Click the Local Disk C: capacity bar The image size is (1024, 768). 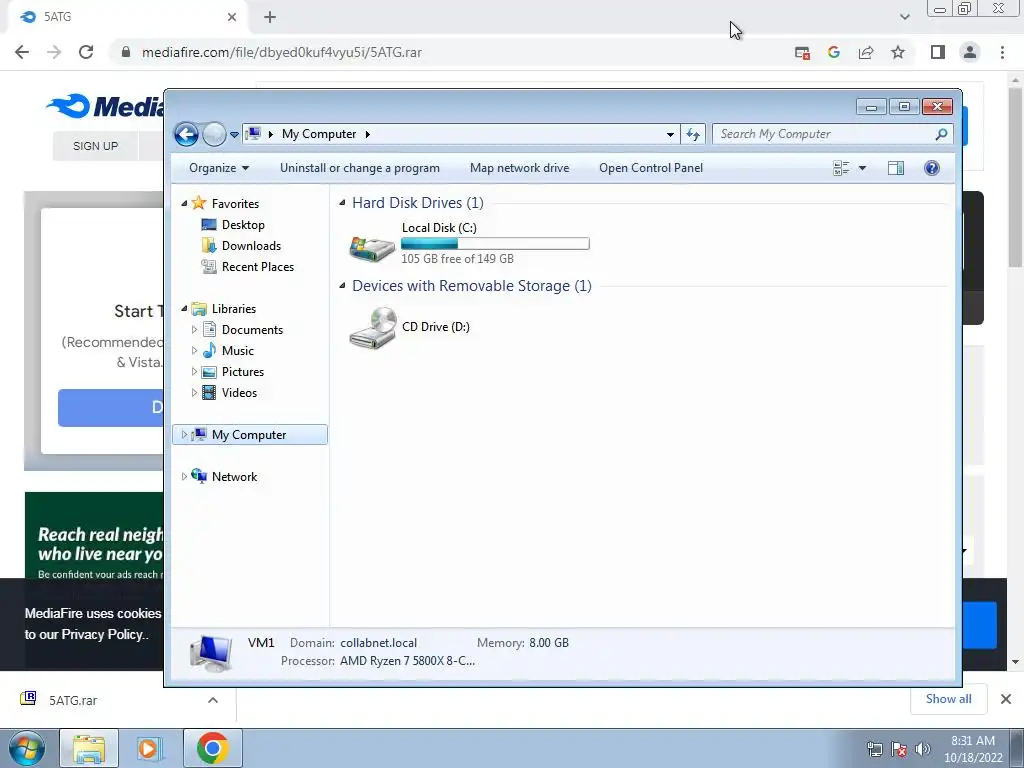tap(495, 244)
